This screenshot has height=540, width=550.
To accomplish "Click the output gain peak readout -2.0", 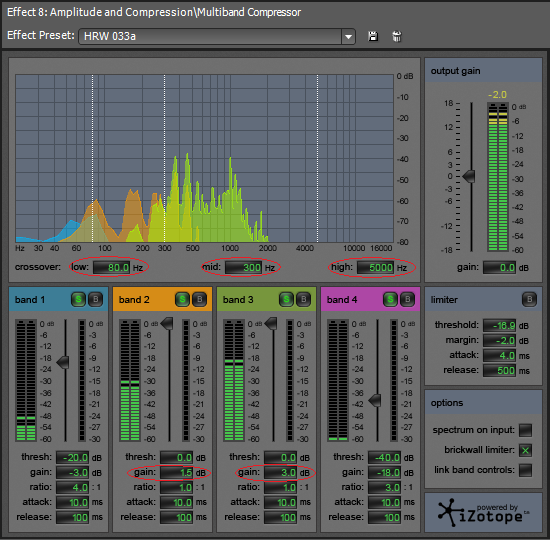I will point(497,95).
